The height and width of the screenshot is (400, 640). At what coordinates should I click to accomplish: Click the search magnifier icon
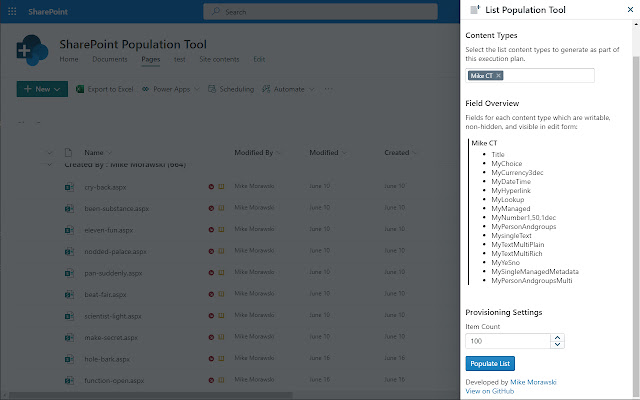tap(216, 11)
